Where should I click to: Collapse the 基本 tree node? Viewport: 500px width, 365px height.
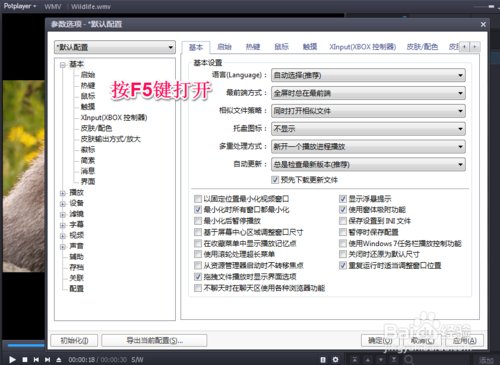pos(63,65)
